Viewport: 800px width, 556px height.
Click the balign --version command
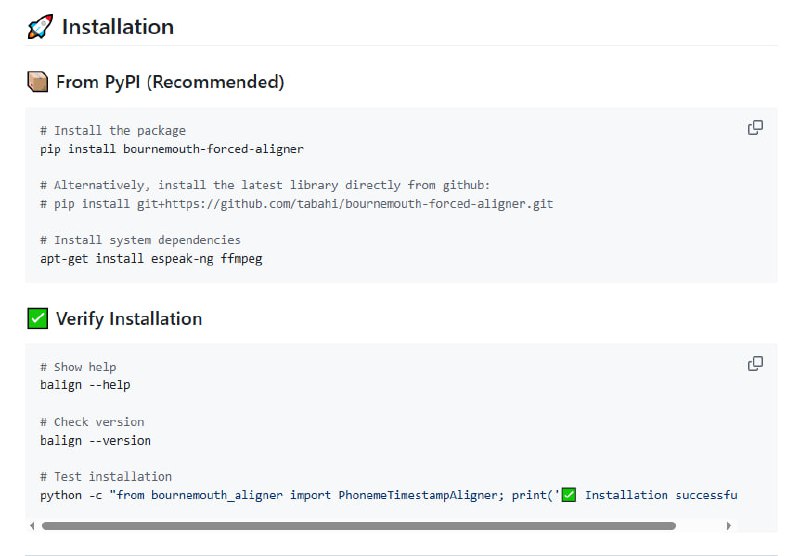(x=95, y=440)
